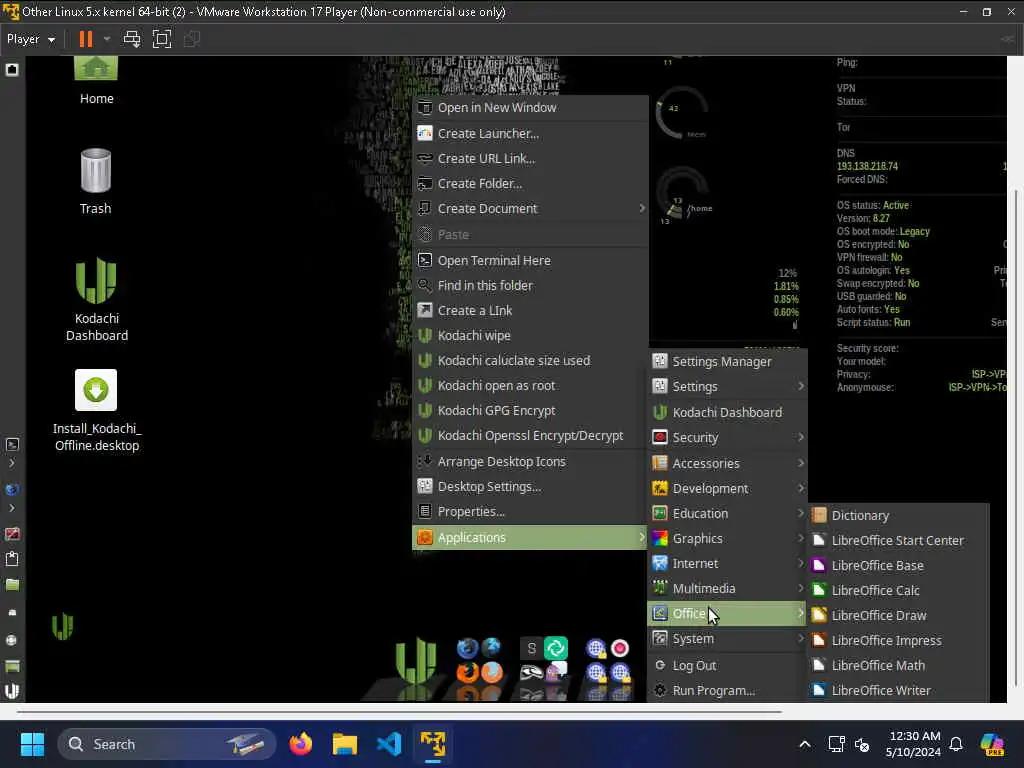Click the Internet category icon
Viewport: 1024px width, 768px height.
660,563
